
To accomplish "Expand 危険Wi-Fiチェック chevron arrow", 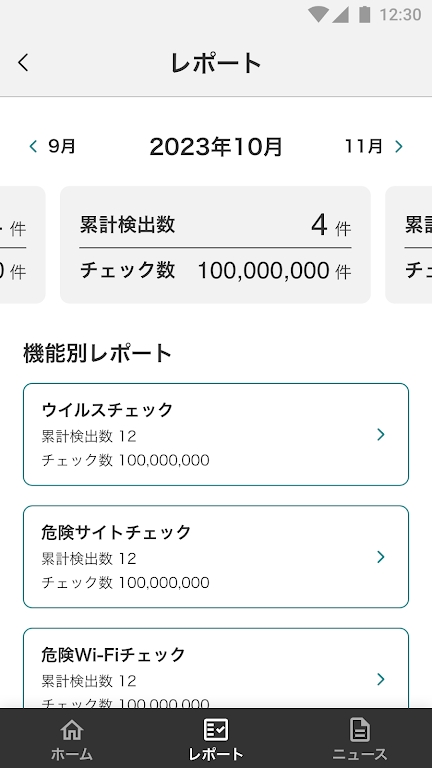I will tap(381, 679).
